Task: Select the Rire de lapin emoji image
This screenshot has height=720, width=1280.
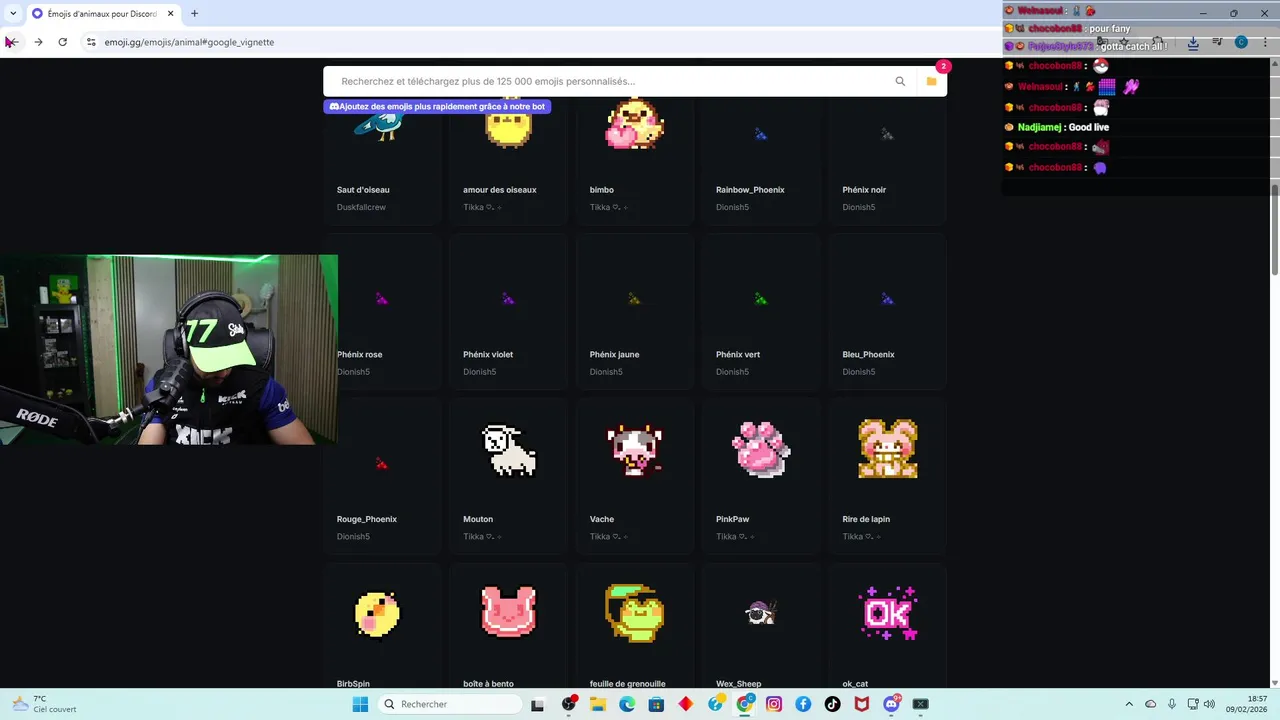Action: click(888, 449)
